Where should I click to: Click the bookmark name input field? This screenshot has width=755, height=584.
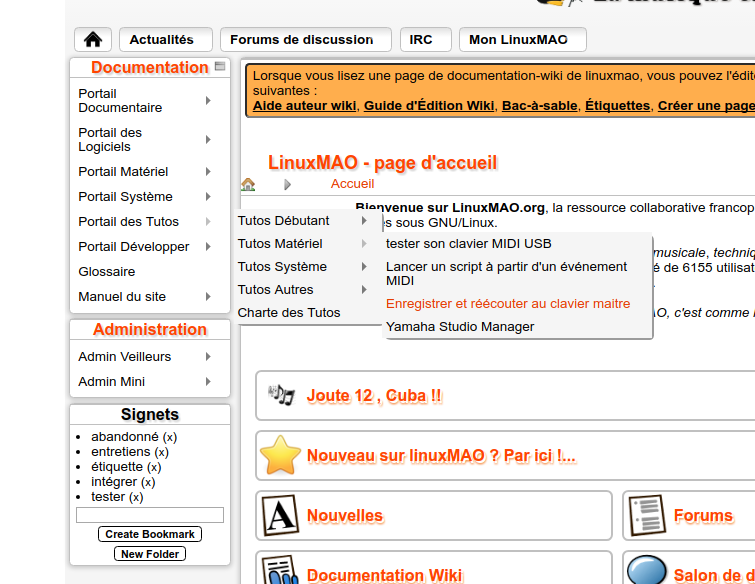(x=150, y=515)
